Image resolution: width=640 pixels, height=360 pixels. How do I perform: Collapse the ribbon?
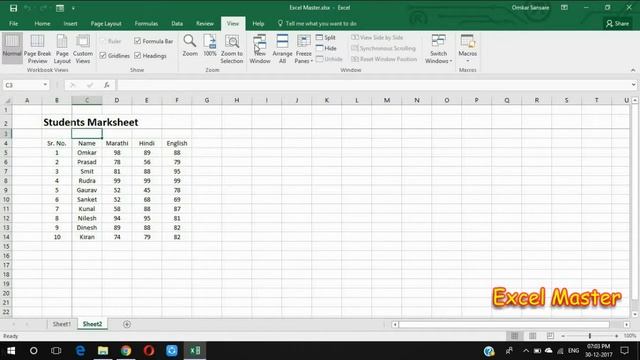633,70
